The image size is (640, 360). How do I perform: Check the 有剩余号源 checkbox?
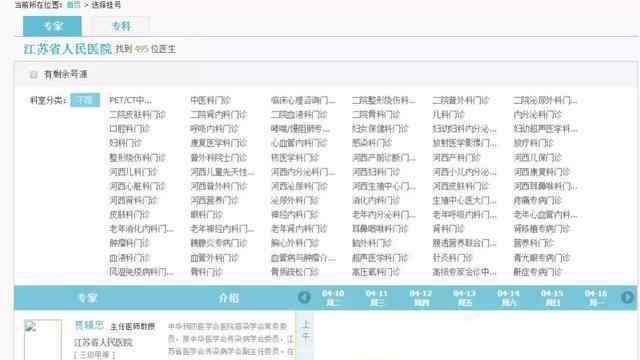33,74
